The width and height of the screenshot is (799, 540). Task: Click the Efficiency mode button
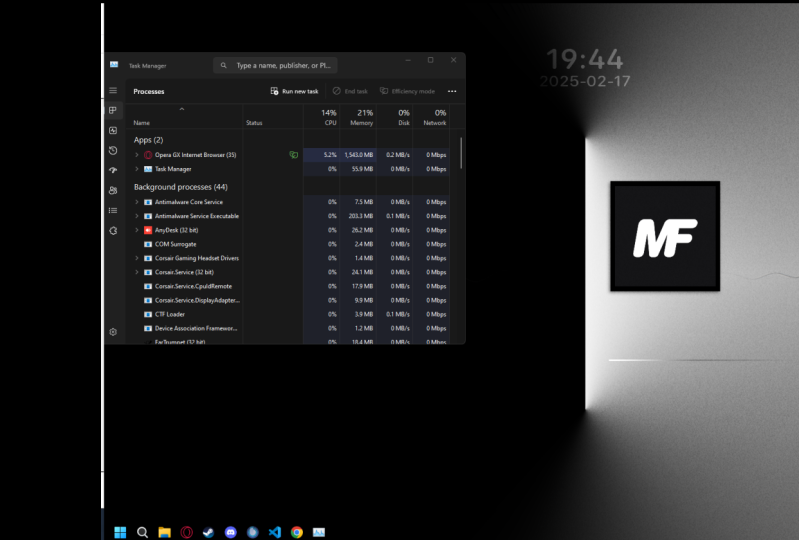click(407, 91)
